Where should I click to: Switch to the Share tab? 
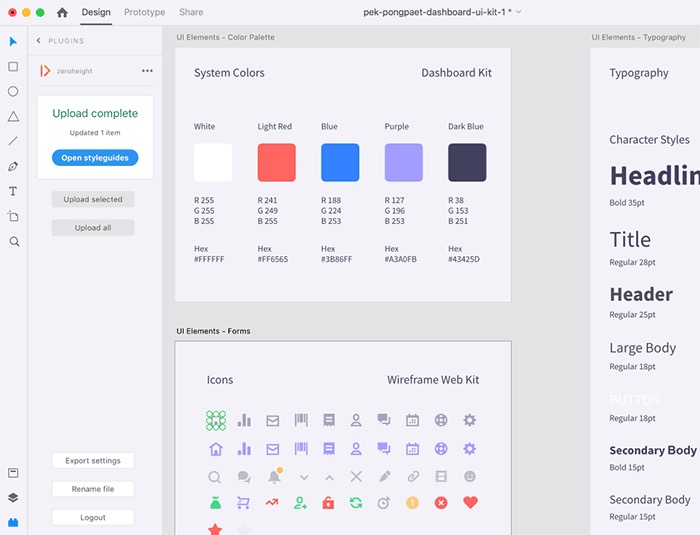(191, 12)
